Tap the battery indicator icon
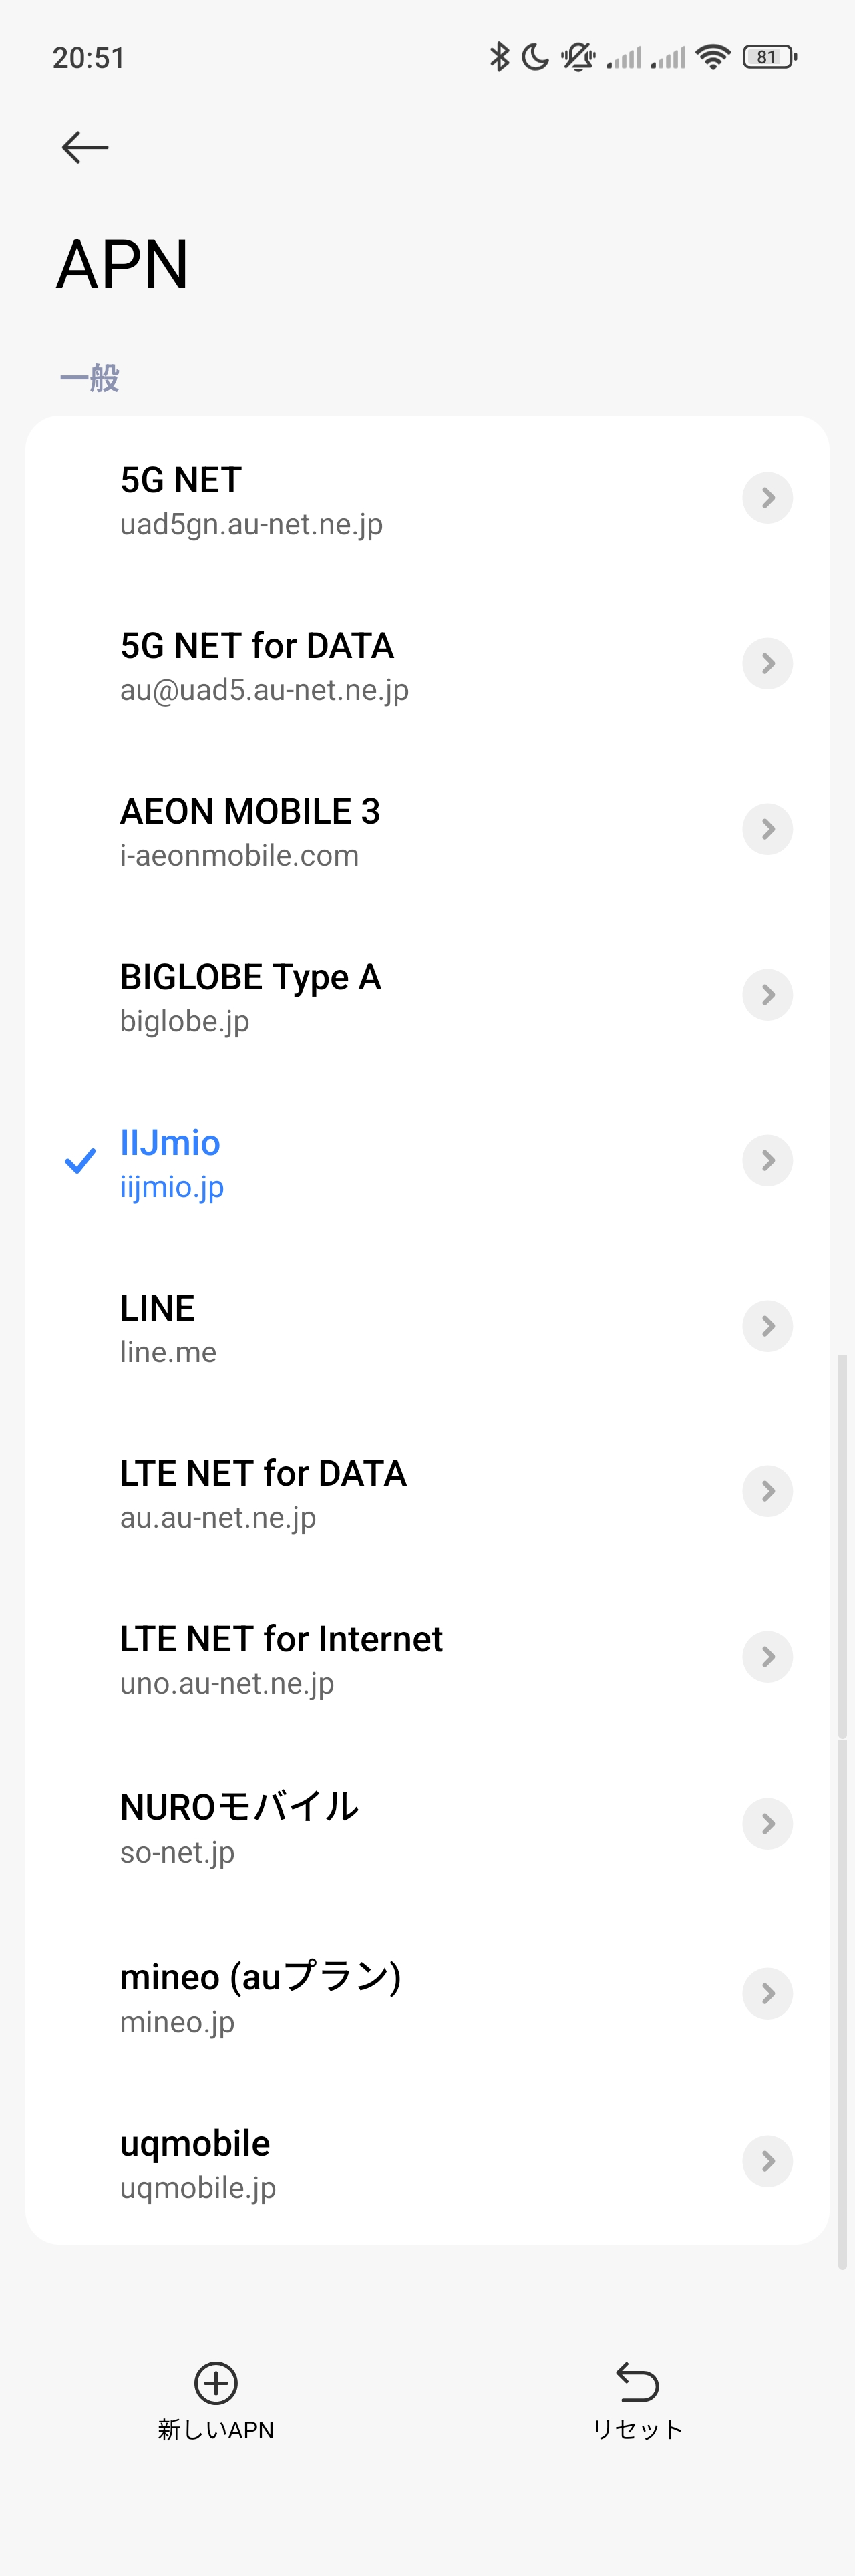This screenshot has height=2576, width=855. [769, 57]
